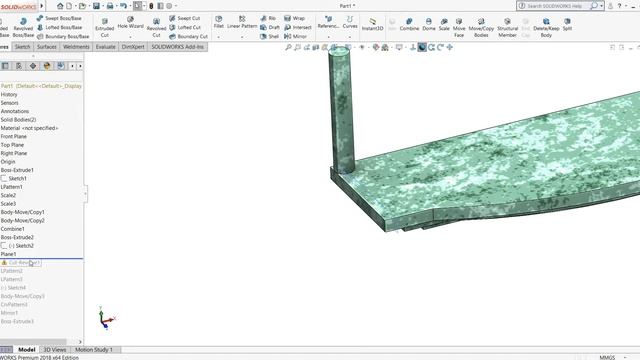Select LPattern1 in the feature tree
Screen dimensions: 640x360
[11, 187]
